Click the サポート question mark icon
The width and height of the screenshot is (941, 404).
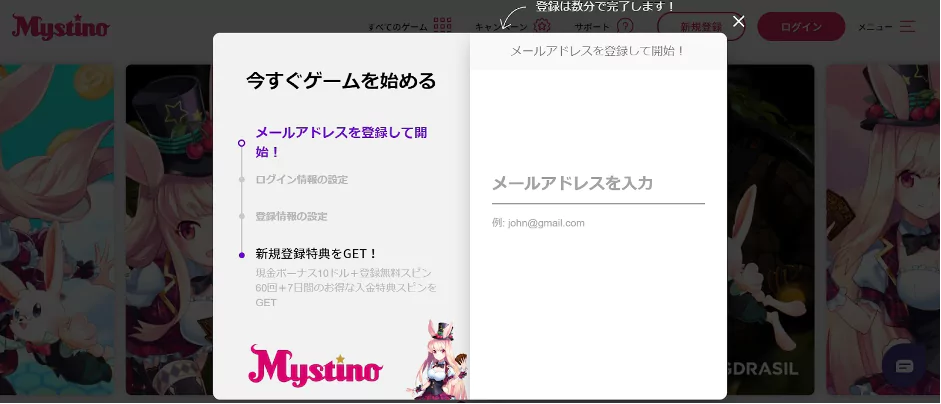(625, 26)
